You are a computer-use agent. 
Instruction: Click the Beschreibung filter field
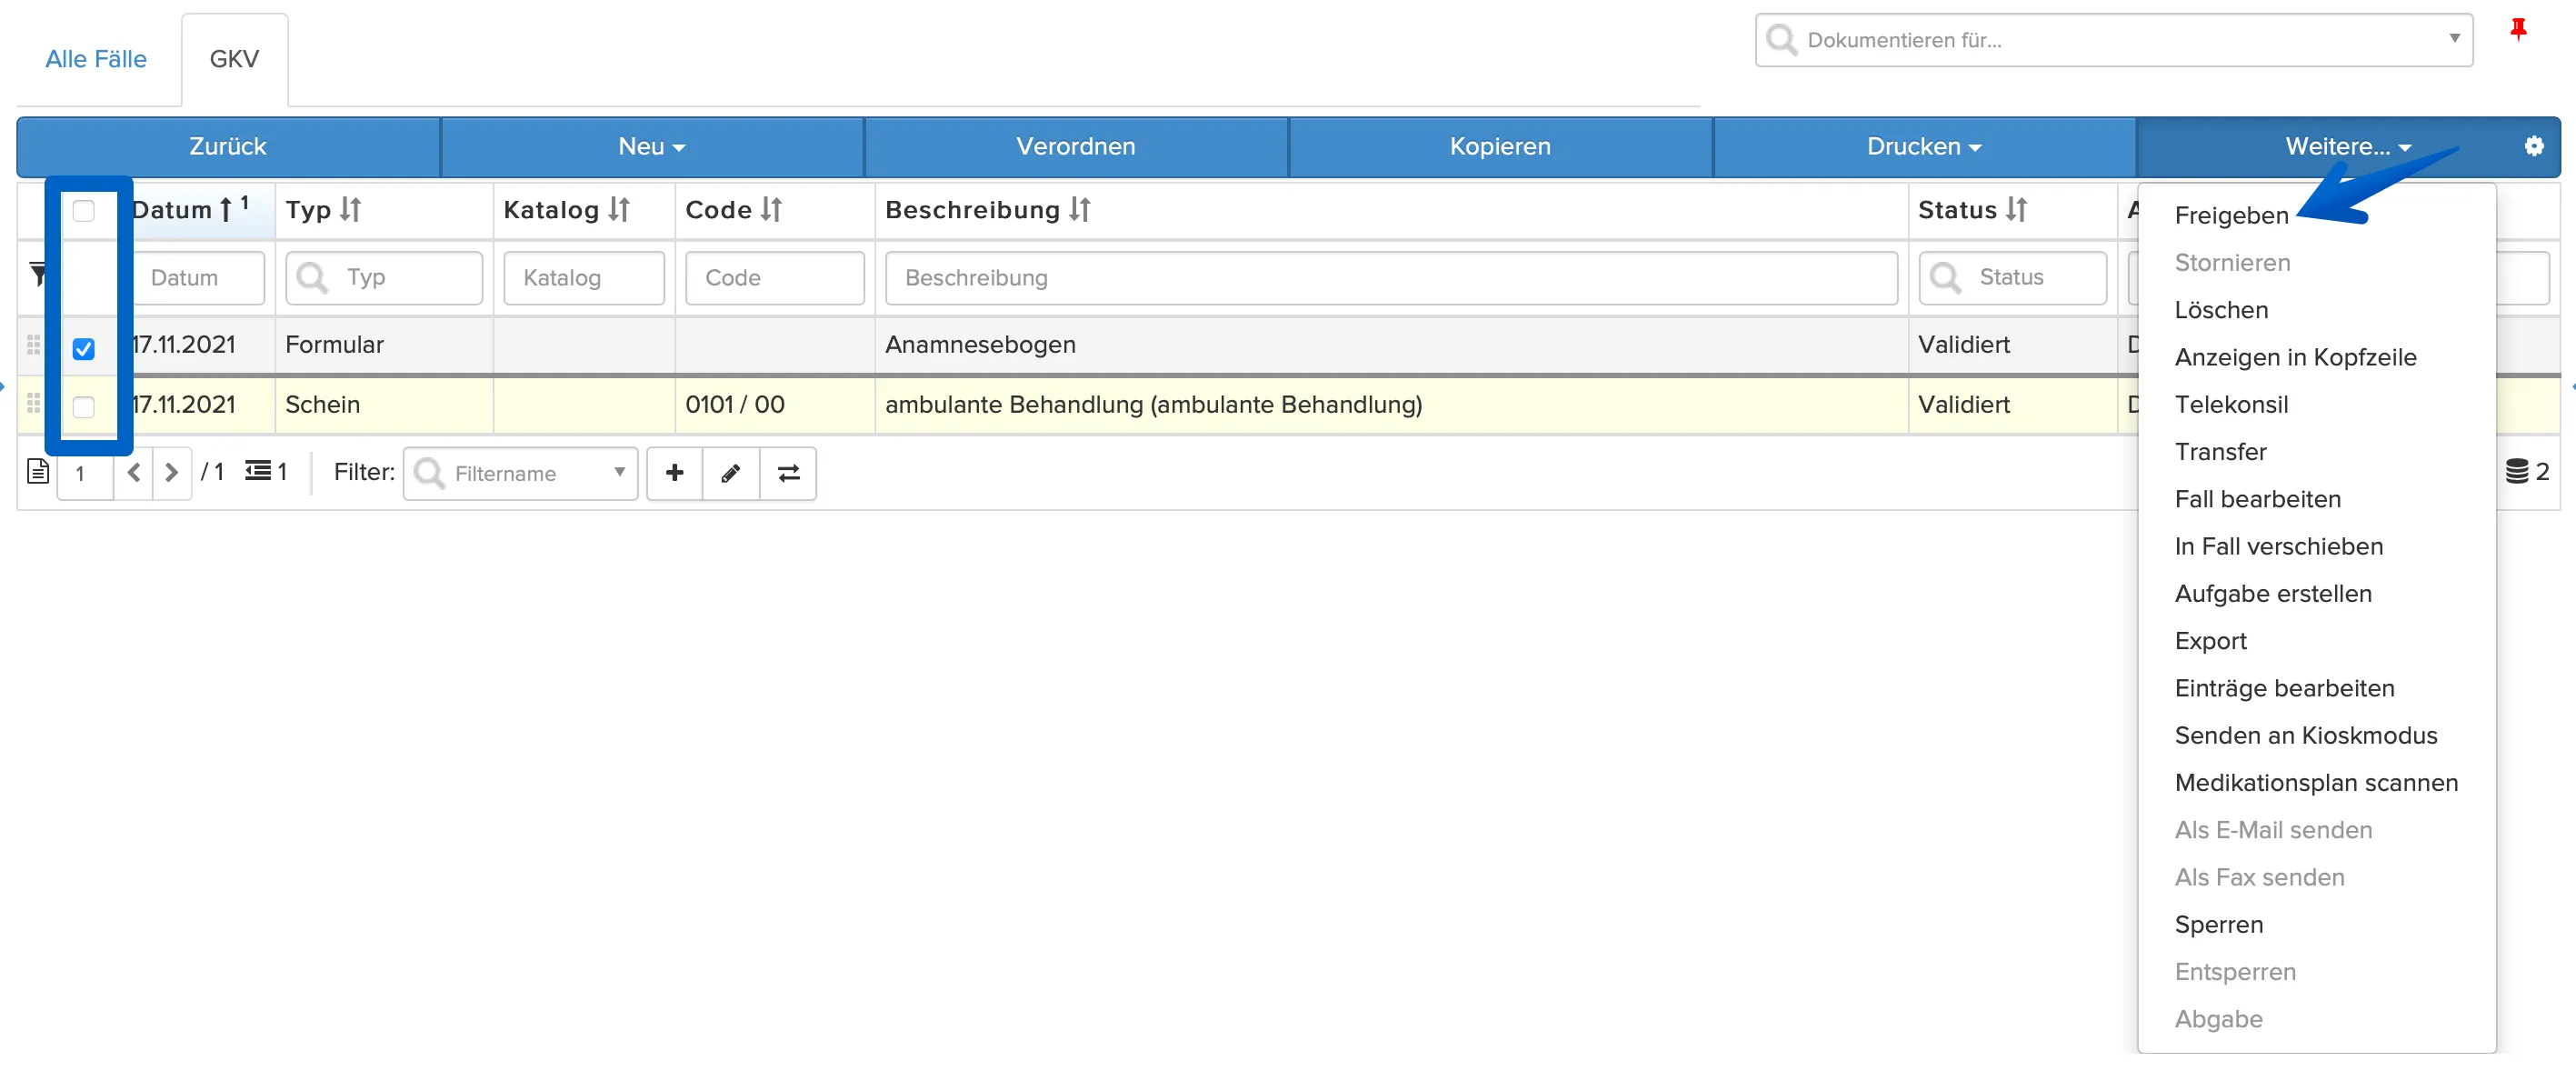[x=1391, y=278]
